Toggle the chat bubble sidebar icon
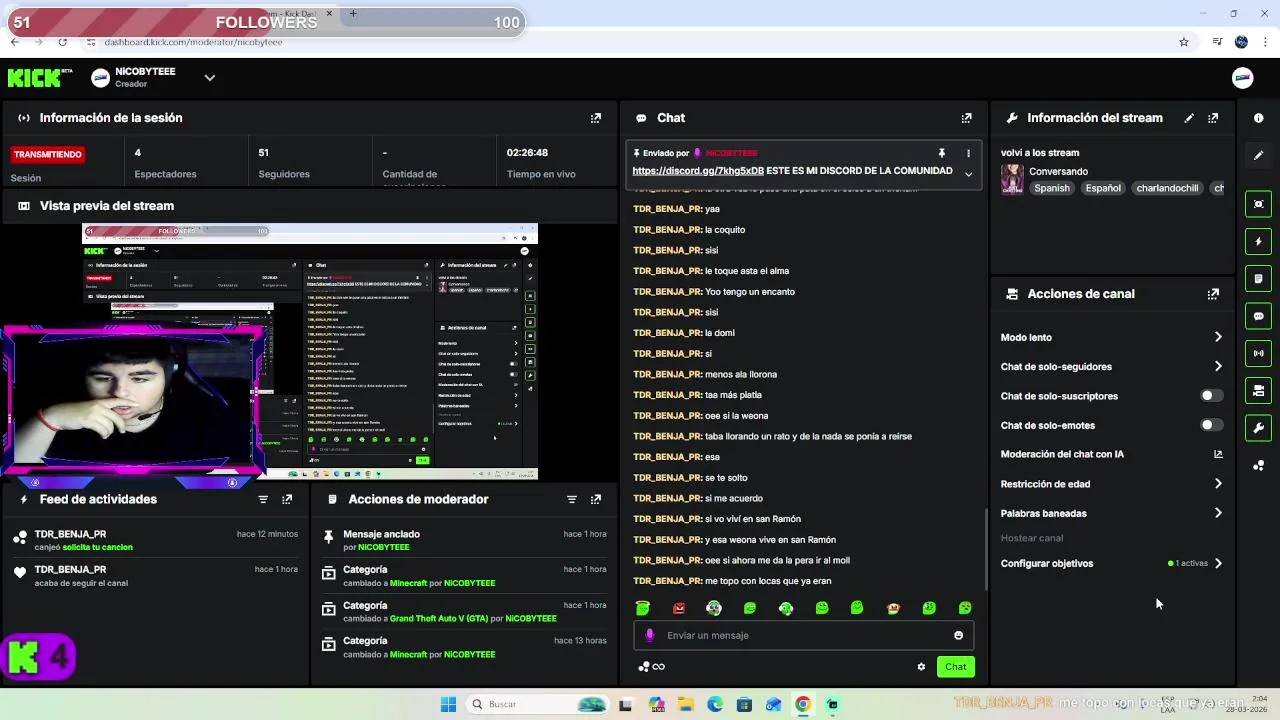Image resolution: width=1280 pixels, height=720 pixels. (x=1258, y=316)
